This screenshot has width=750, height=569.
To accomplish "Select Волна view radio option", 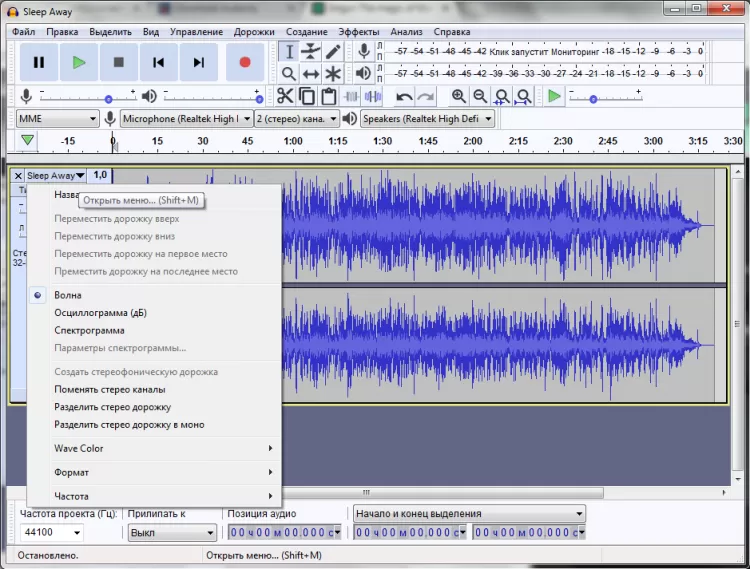I will point(68,295).
